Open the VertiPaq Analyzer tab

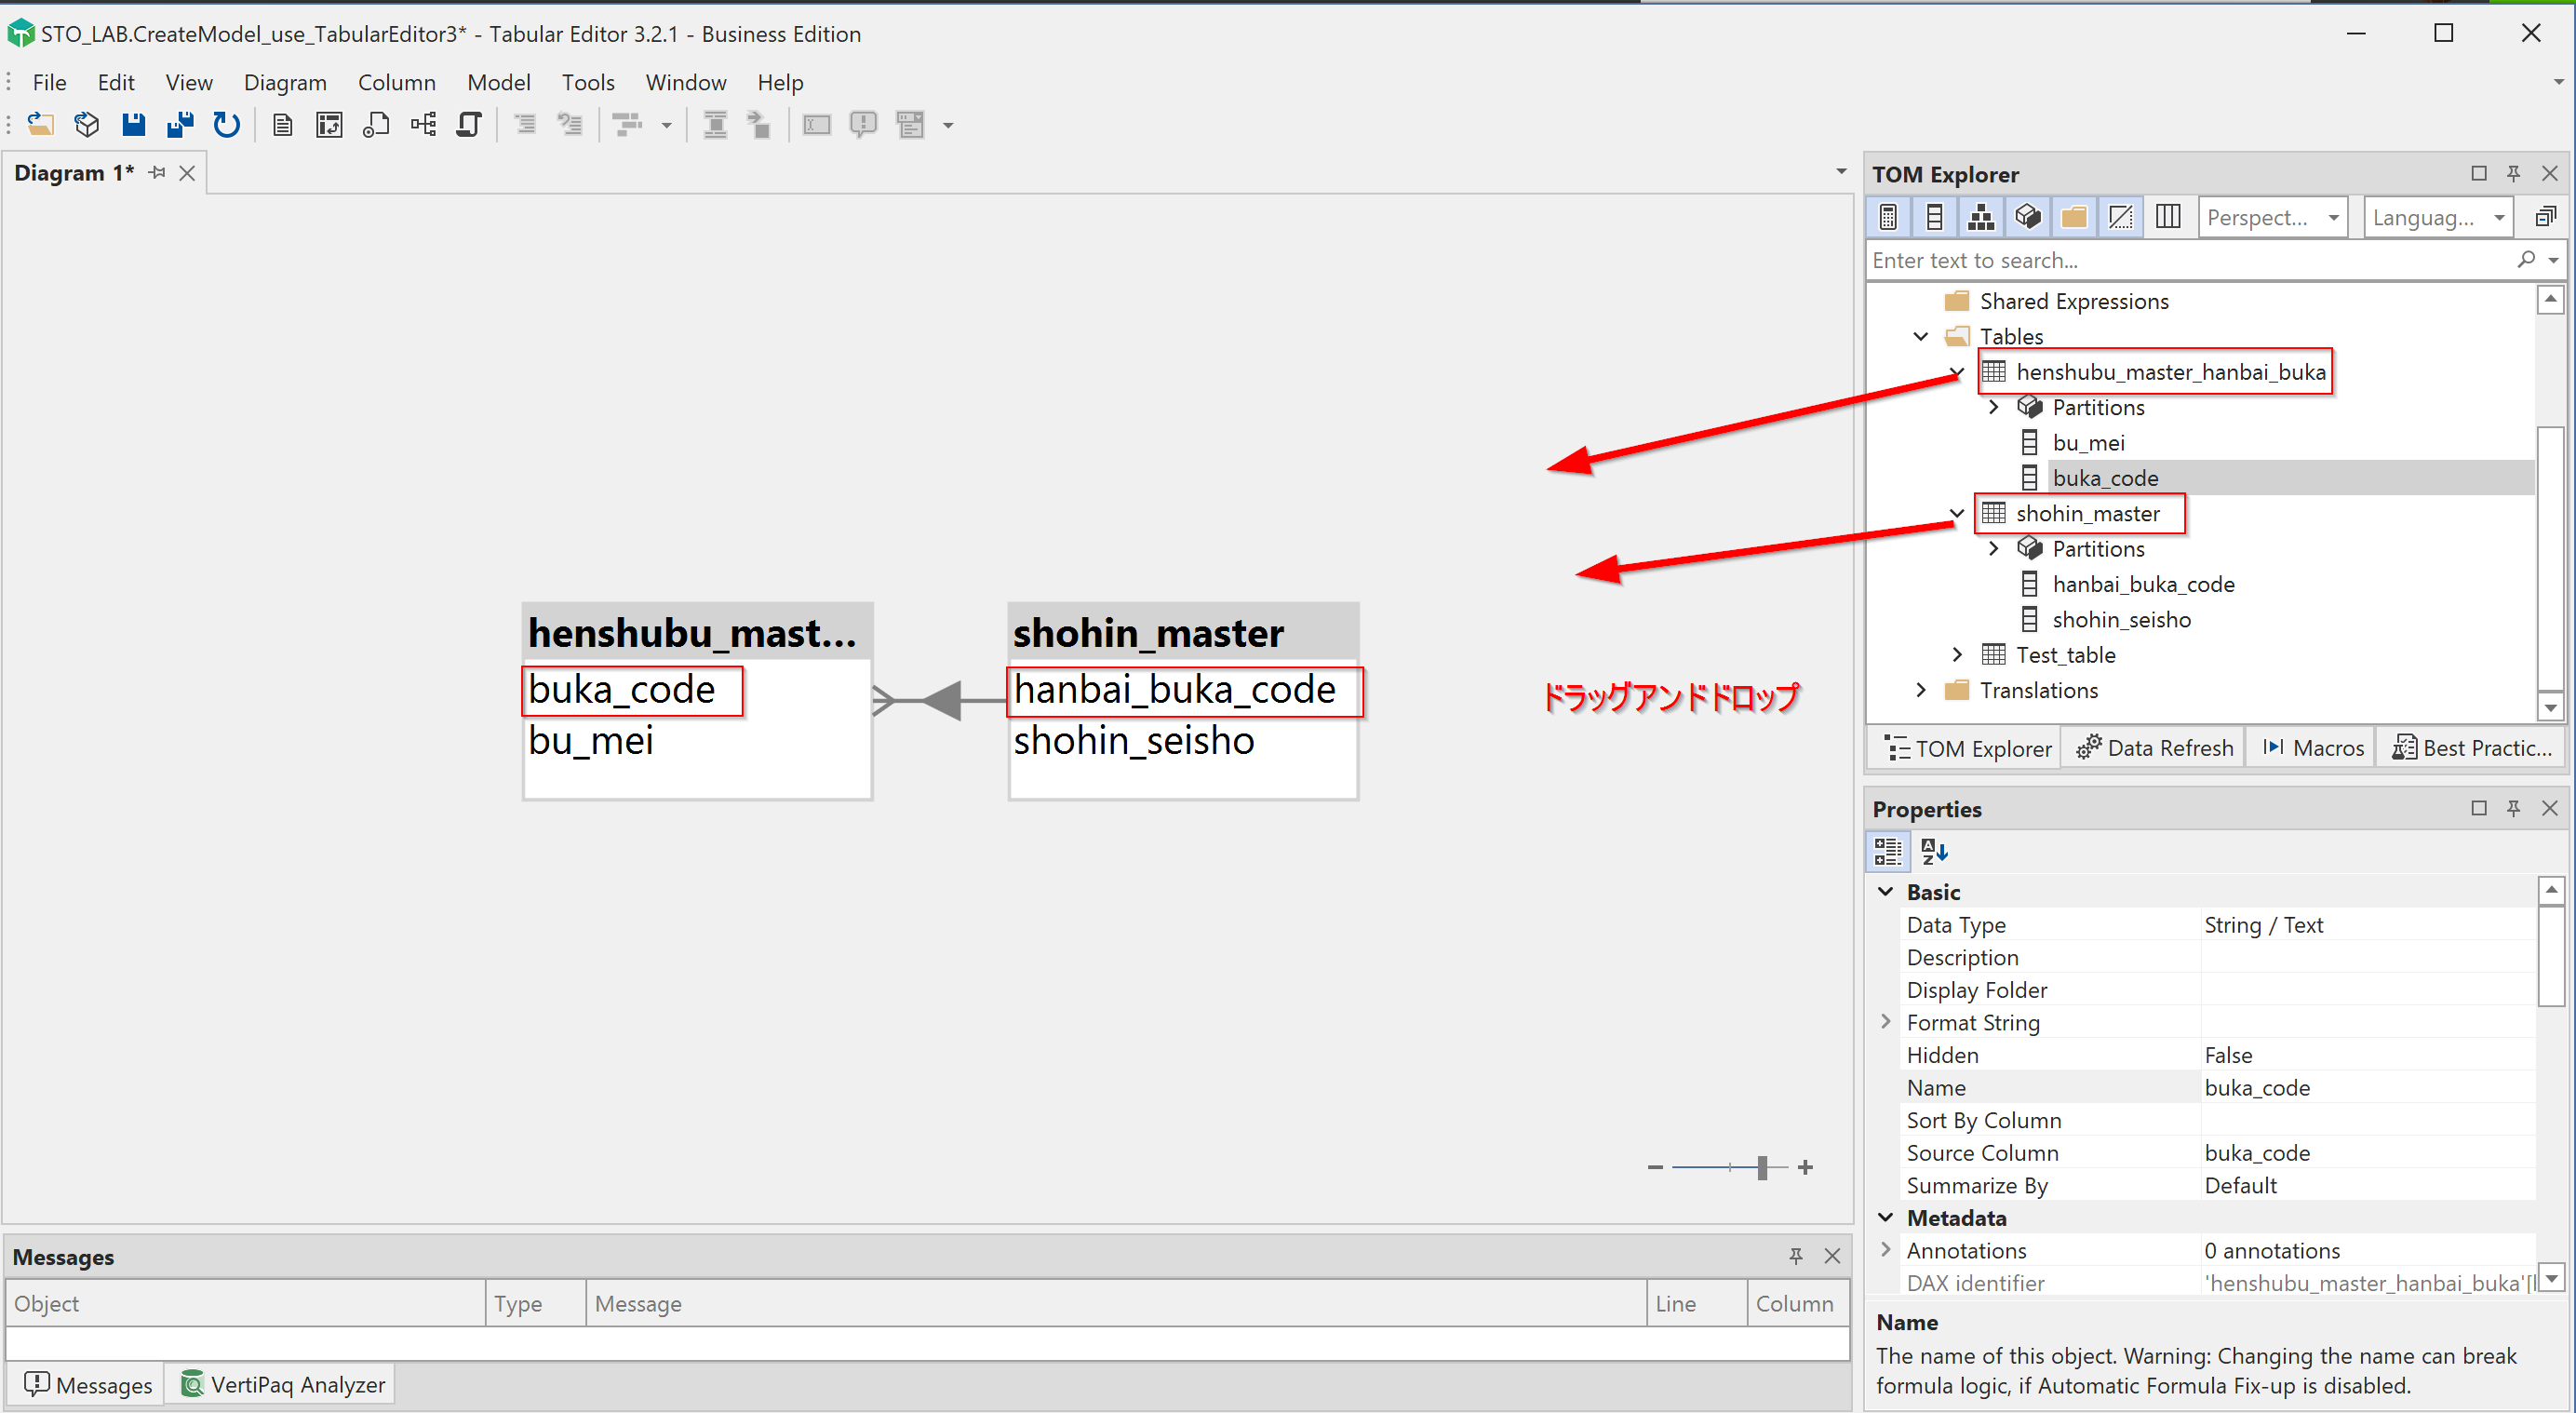tap(283, 1384)
